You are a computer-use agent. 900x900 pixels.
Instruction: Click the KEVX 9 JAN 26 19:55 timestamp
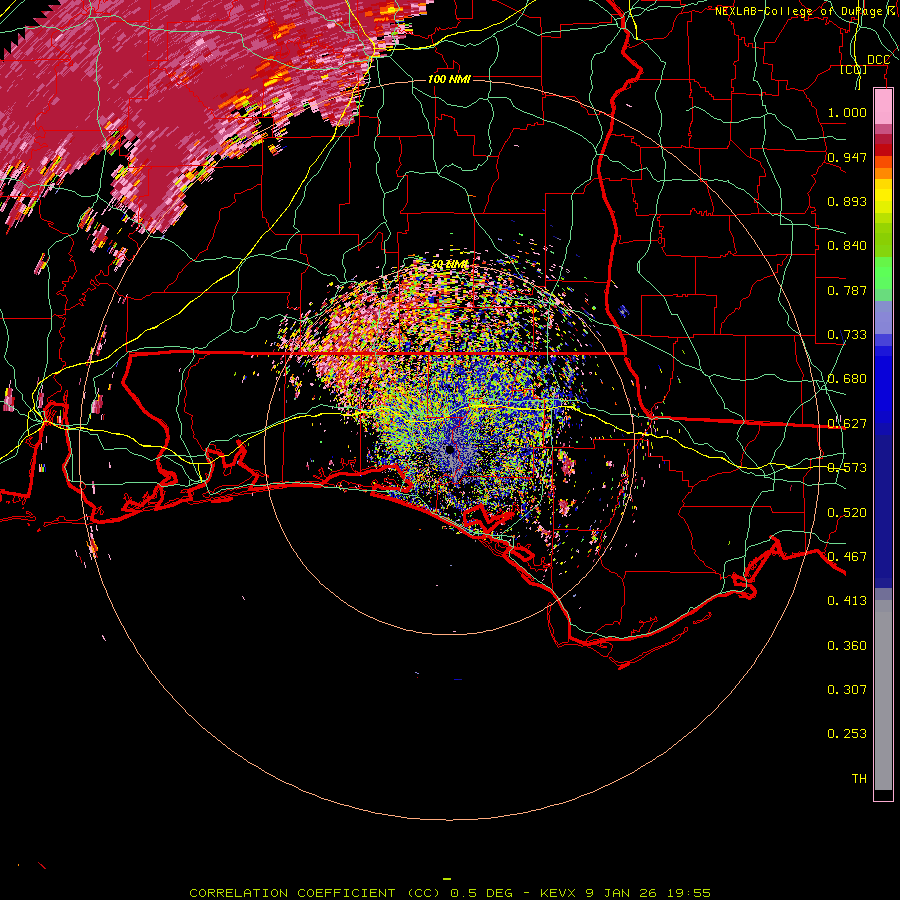pos(625,893)
